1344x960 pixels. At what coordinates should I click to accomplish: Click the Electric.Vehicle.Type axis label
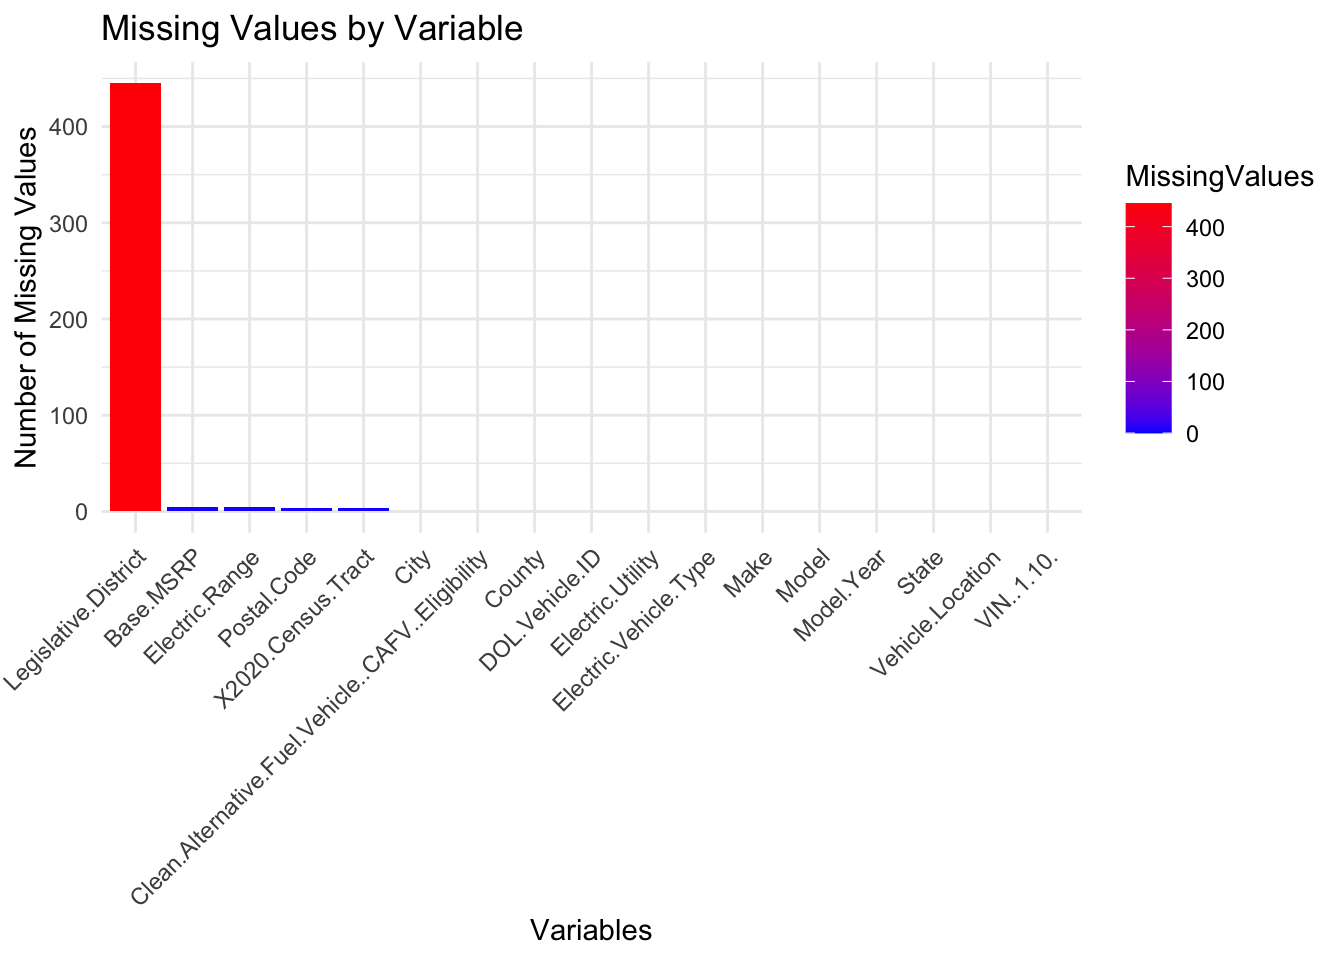pos(635,631)
